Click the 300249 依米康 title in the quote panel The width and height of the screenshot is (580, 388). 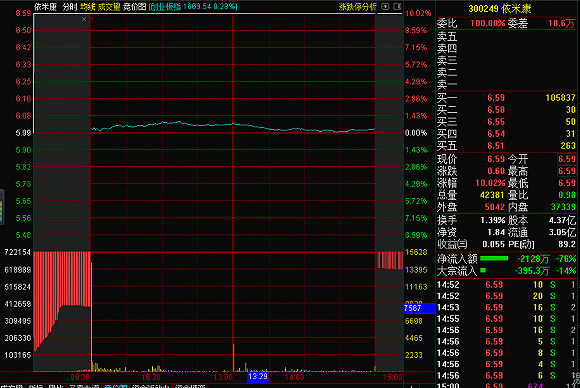coord(500,9)
